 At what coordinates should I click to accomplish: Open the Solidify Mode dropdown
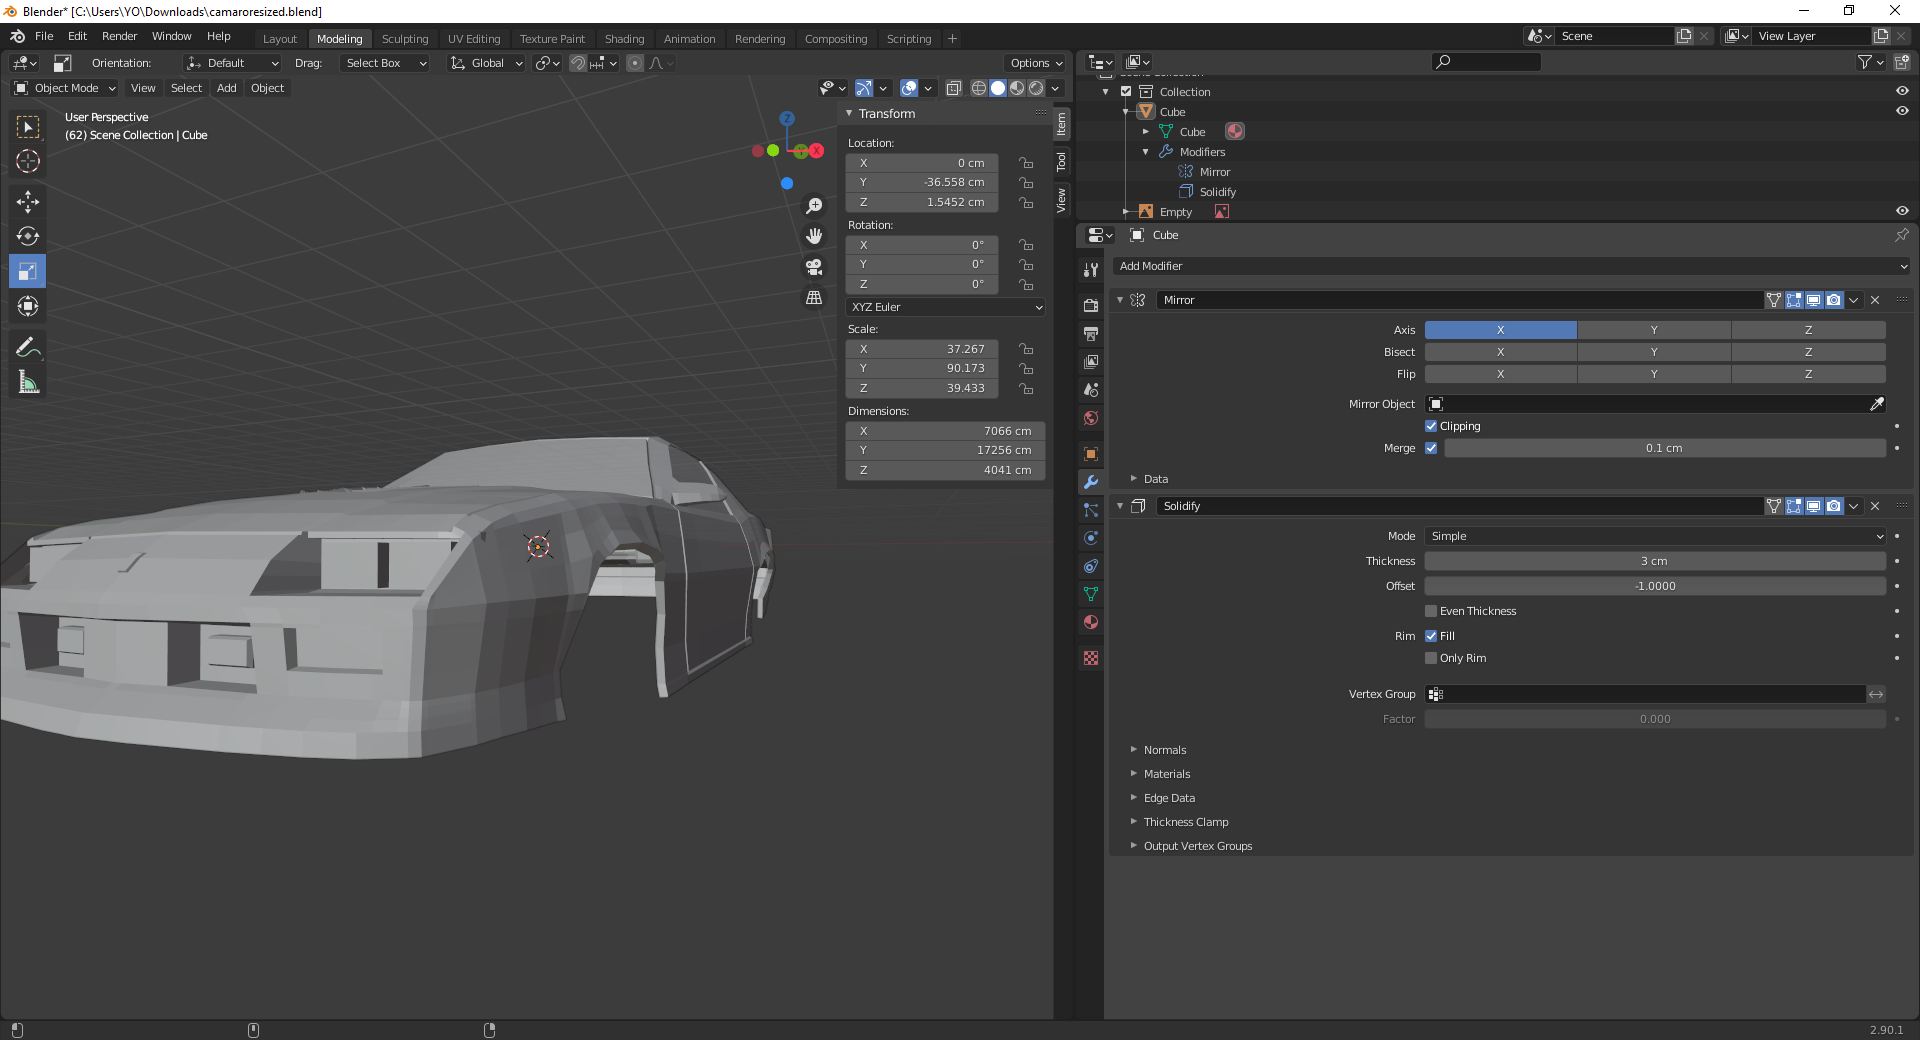[x=1655, y=536]
